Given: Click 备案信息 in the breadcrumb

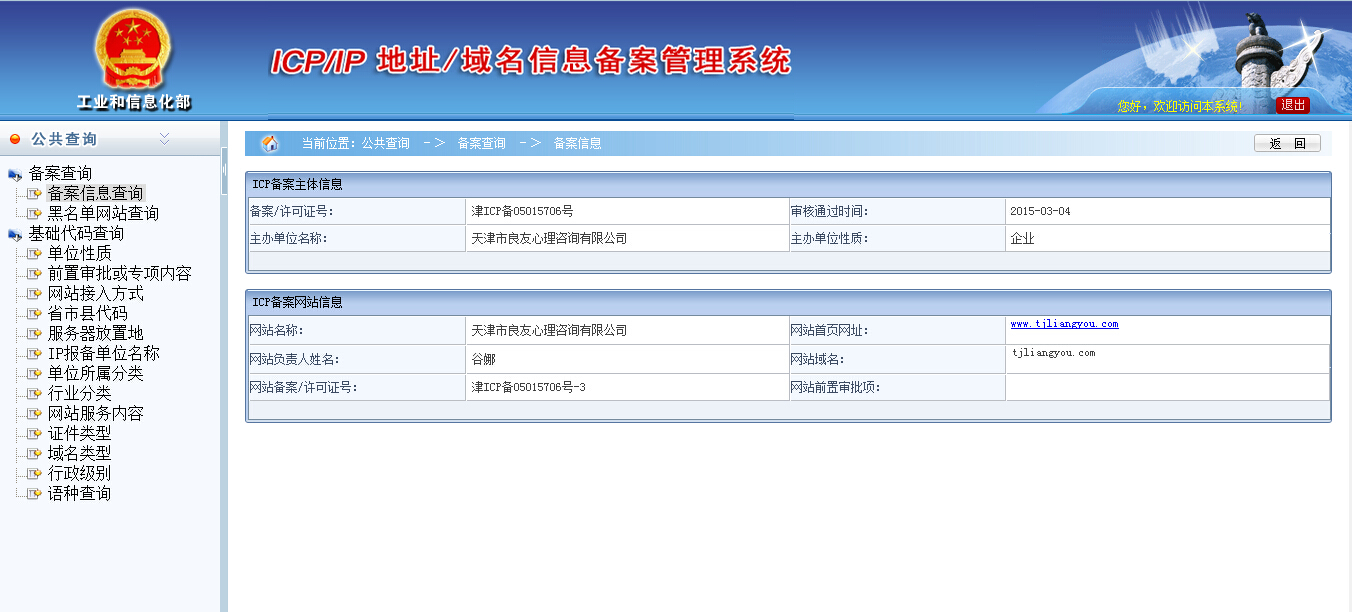Looking at the screenshot, I should (x=577, y=143).
